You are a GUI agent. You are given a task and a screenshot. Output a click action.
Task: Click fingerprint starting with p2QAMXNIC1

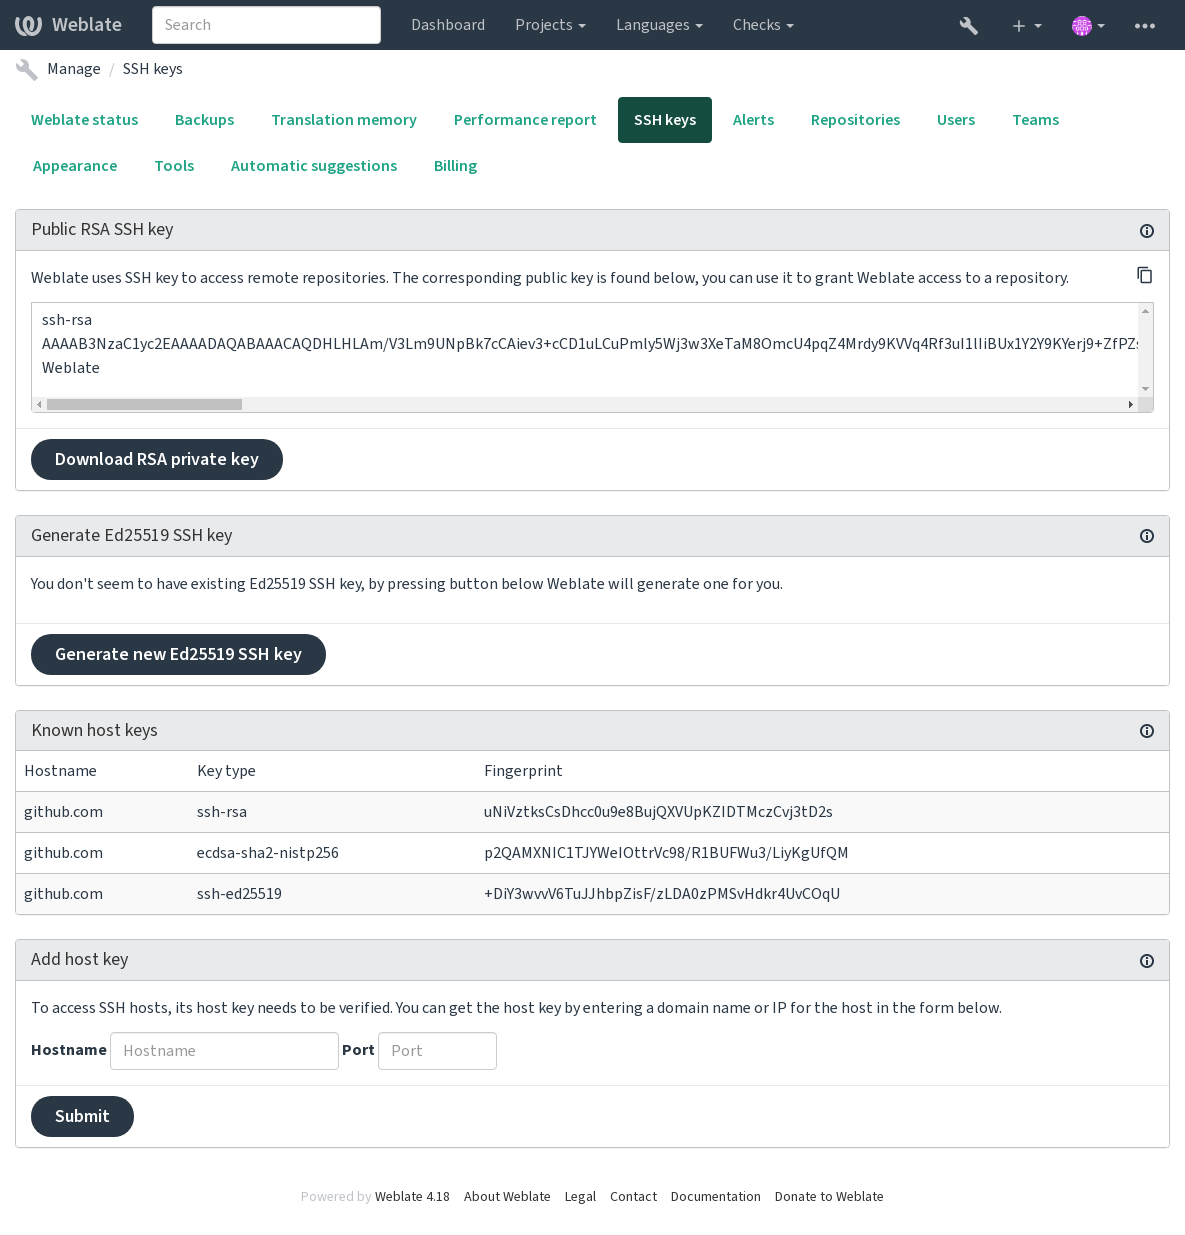tap(666, 853)
